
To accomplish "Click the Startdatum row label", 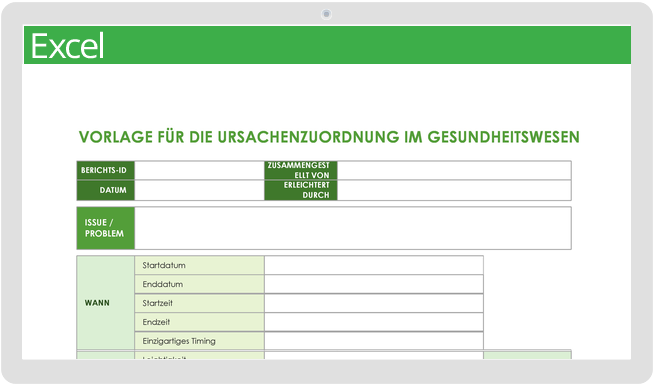I will coord(199,265).
